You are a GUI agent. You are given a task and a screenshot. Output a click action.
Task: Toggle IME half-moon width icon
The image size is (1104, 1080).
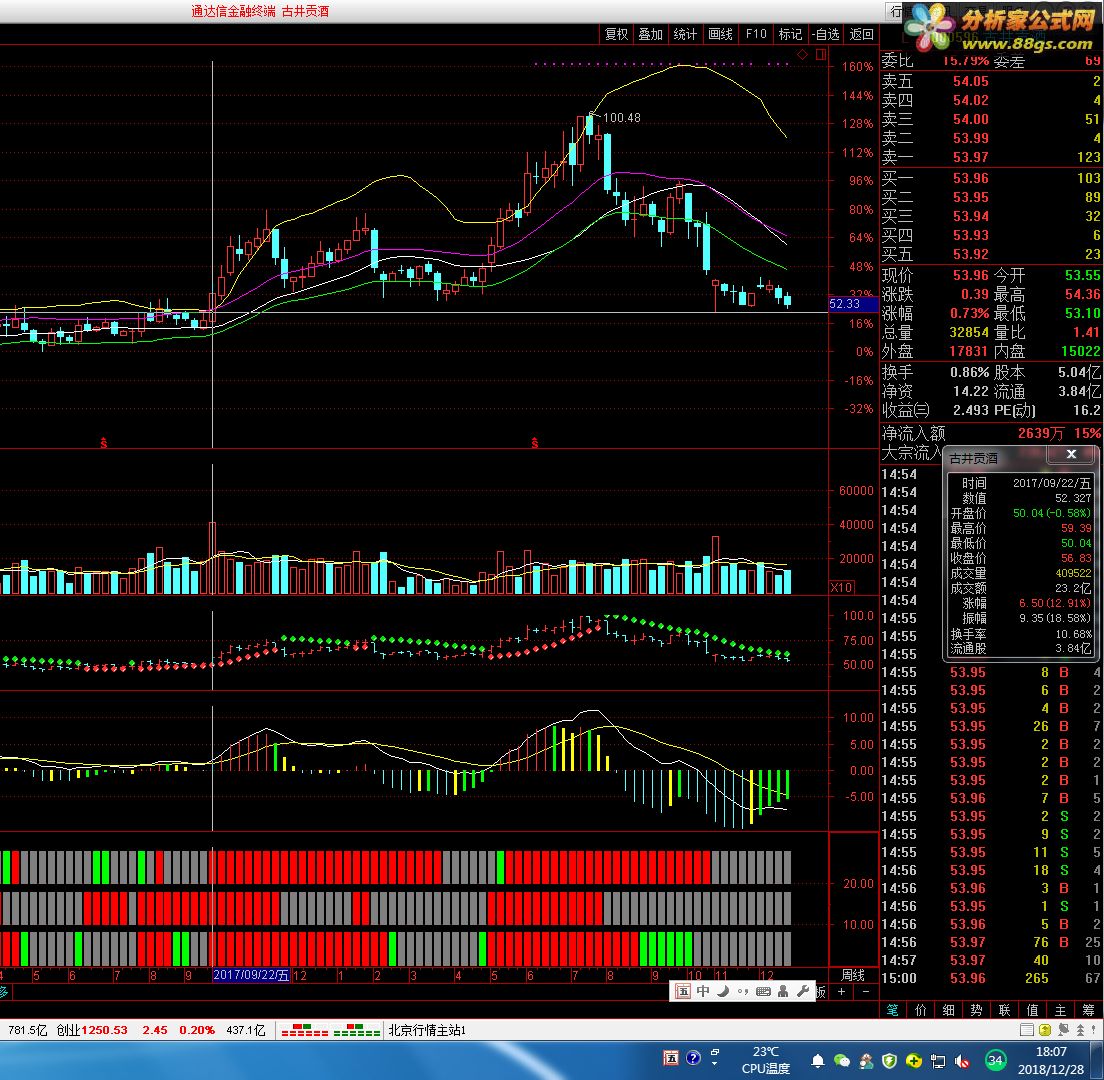pos(723,991)
